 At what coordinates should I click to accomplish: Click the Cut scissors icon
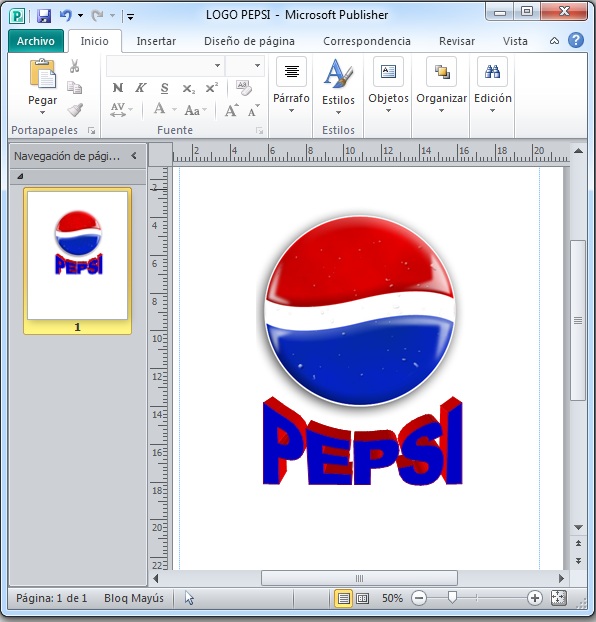click(74, 66)
